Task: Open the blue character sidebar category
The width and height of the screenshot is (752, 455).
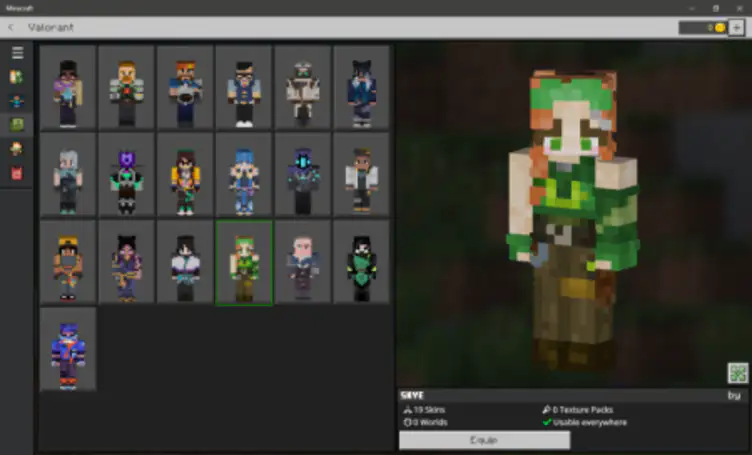Action: [17, 101]
